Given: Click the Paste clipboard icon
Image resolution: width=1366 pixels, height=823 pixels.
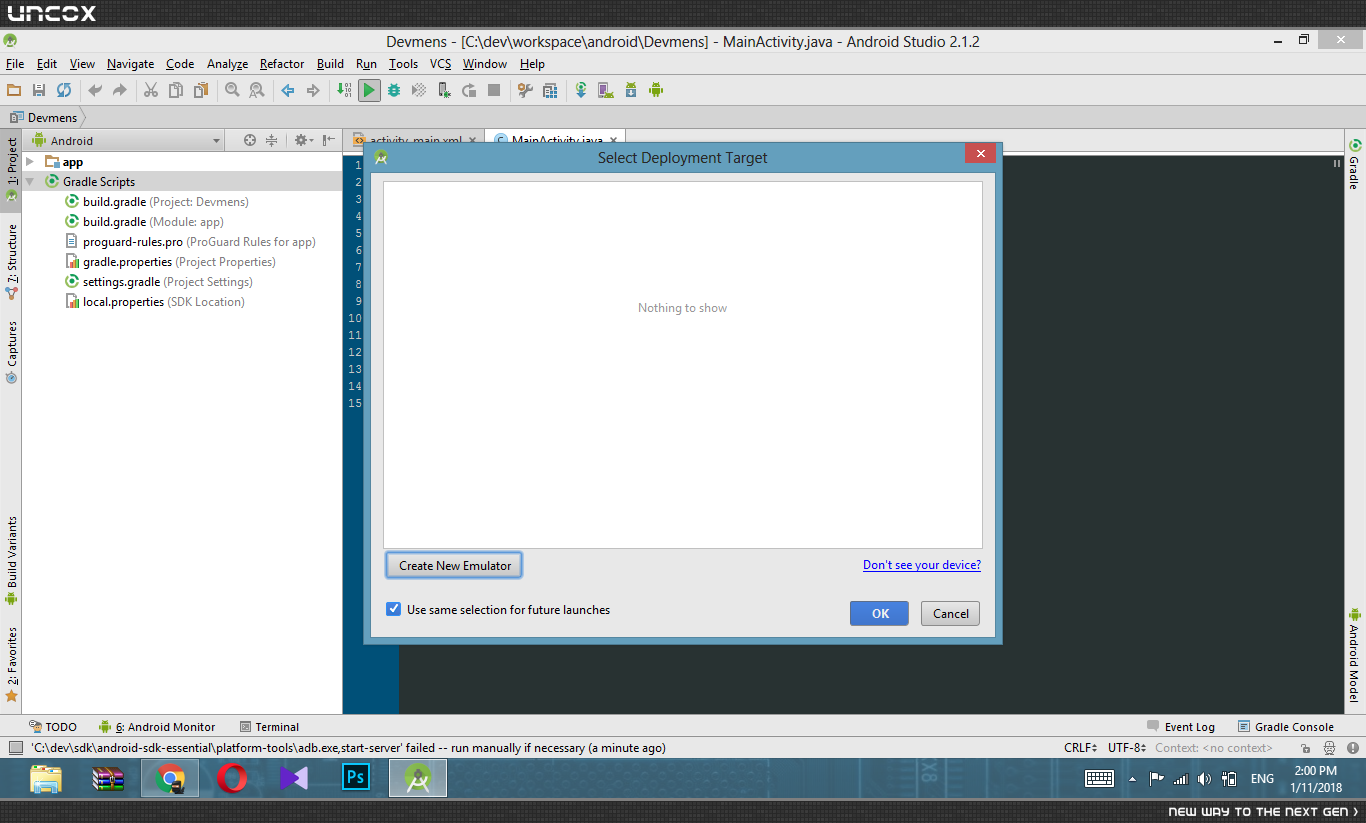Looking at the screenshot, I should pyautogui.click(x=201, y=90).
